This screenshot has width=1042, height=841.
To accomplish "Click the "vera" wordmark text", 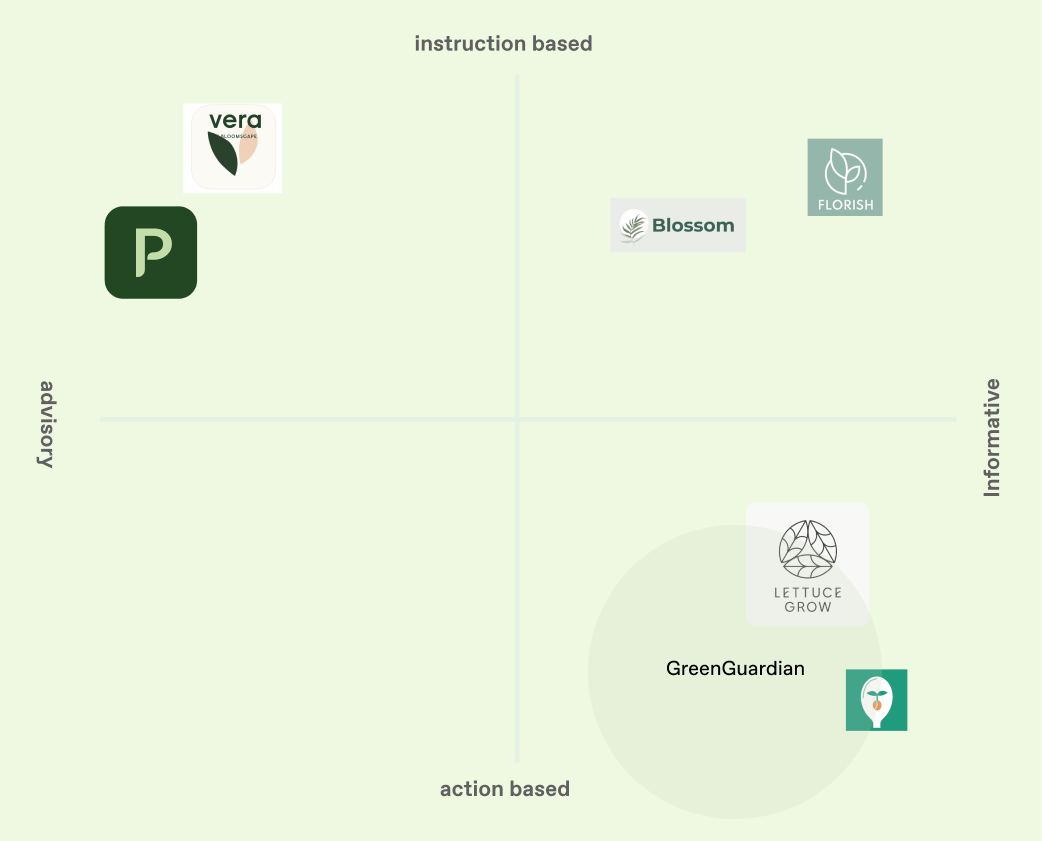I will tap(235, 121).
